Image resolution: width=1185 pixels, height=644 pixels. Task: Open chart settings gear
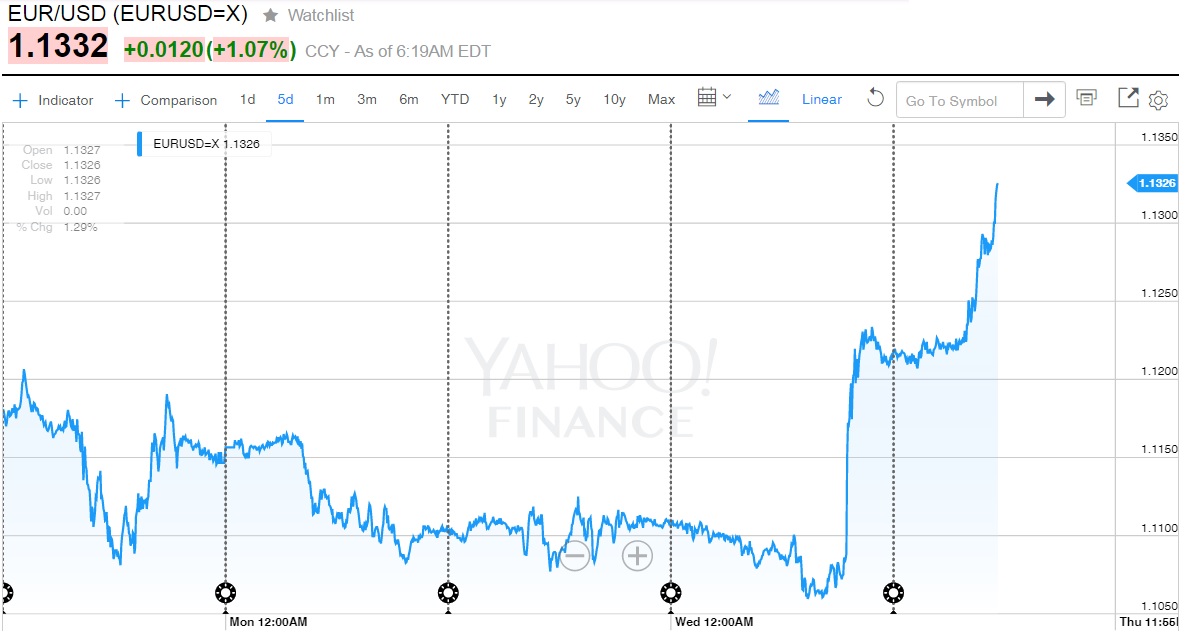(1159, 99)
